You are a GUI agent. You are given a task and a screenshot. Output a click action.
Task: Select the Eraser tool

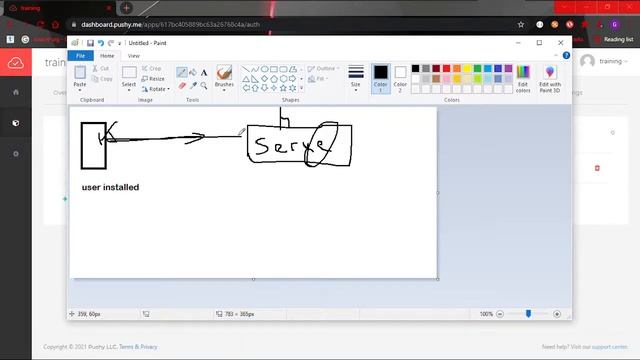[x=182, y=85]
